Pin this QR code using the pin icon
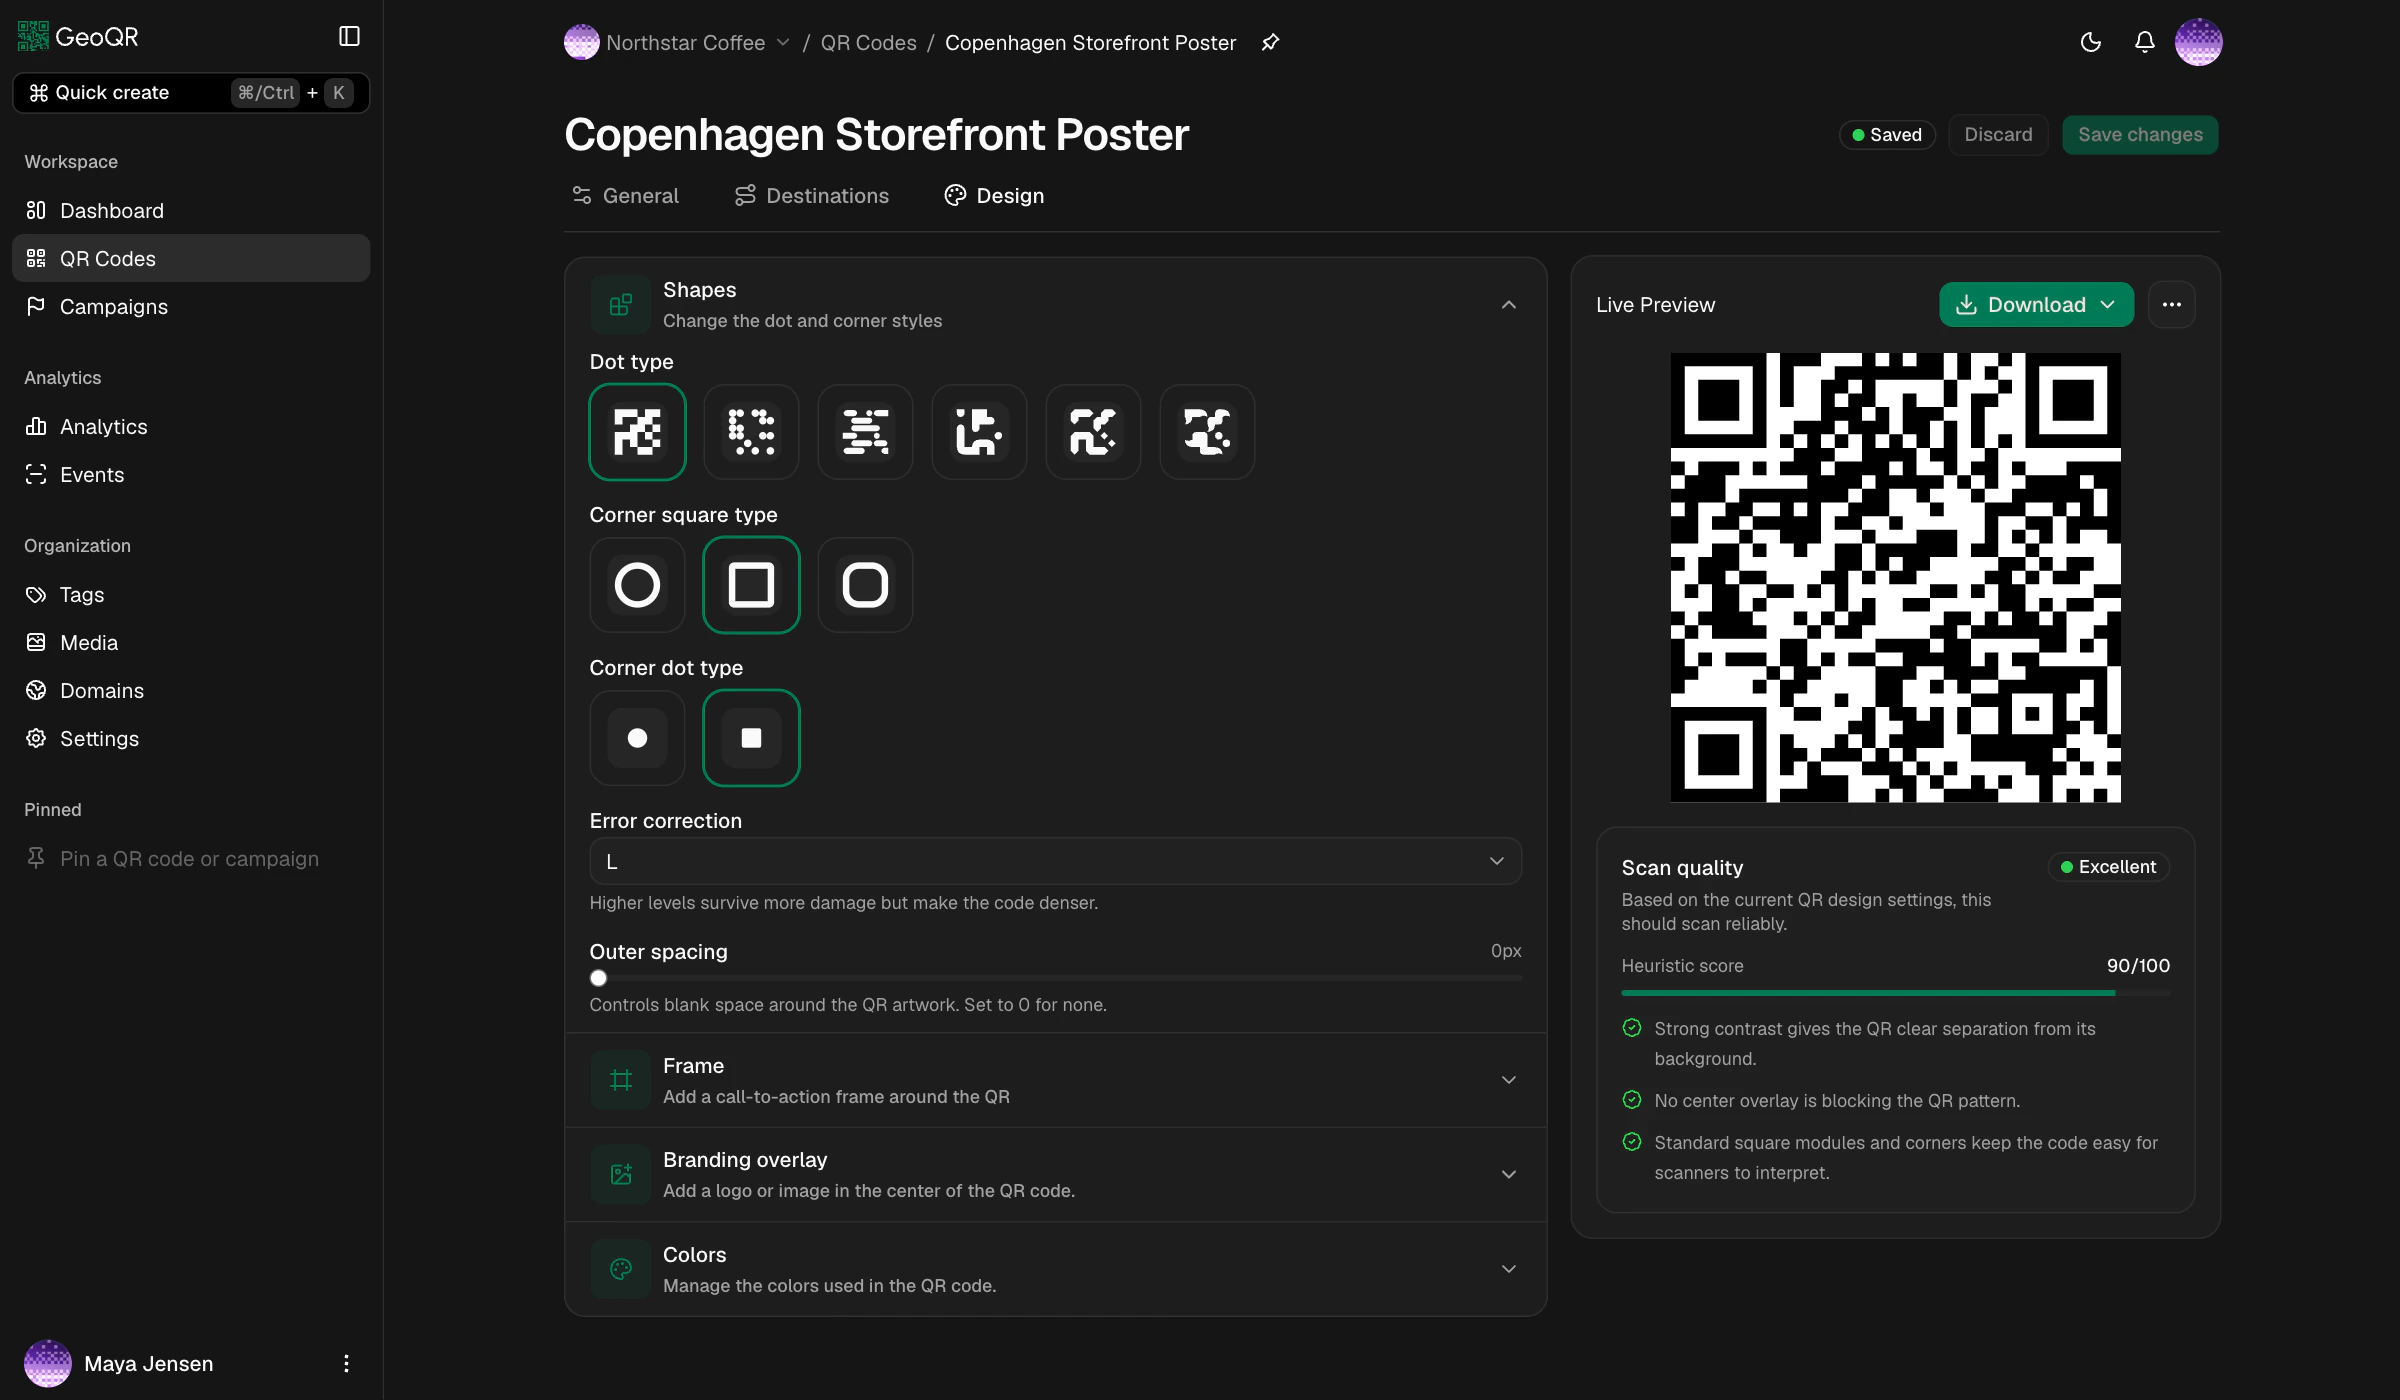Viewport: 2400px width, 1400px height. [x=1270, y=42]
